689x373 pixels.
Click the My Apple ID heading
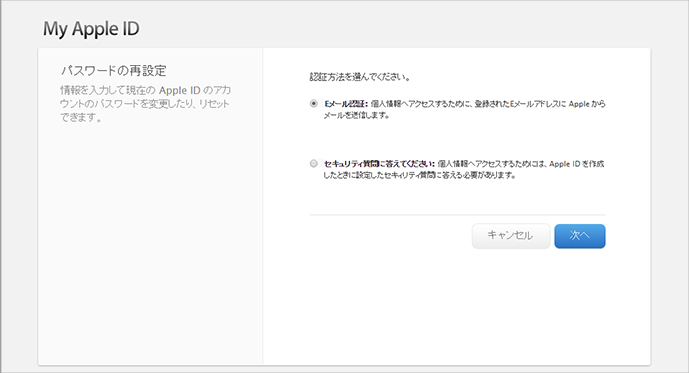(x=91, y=29)
